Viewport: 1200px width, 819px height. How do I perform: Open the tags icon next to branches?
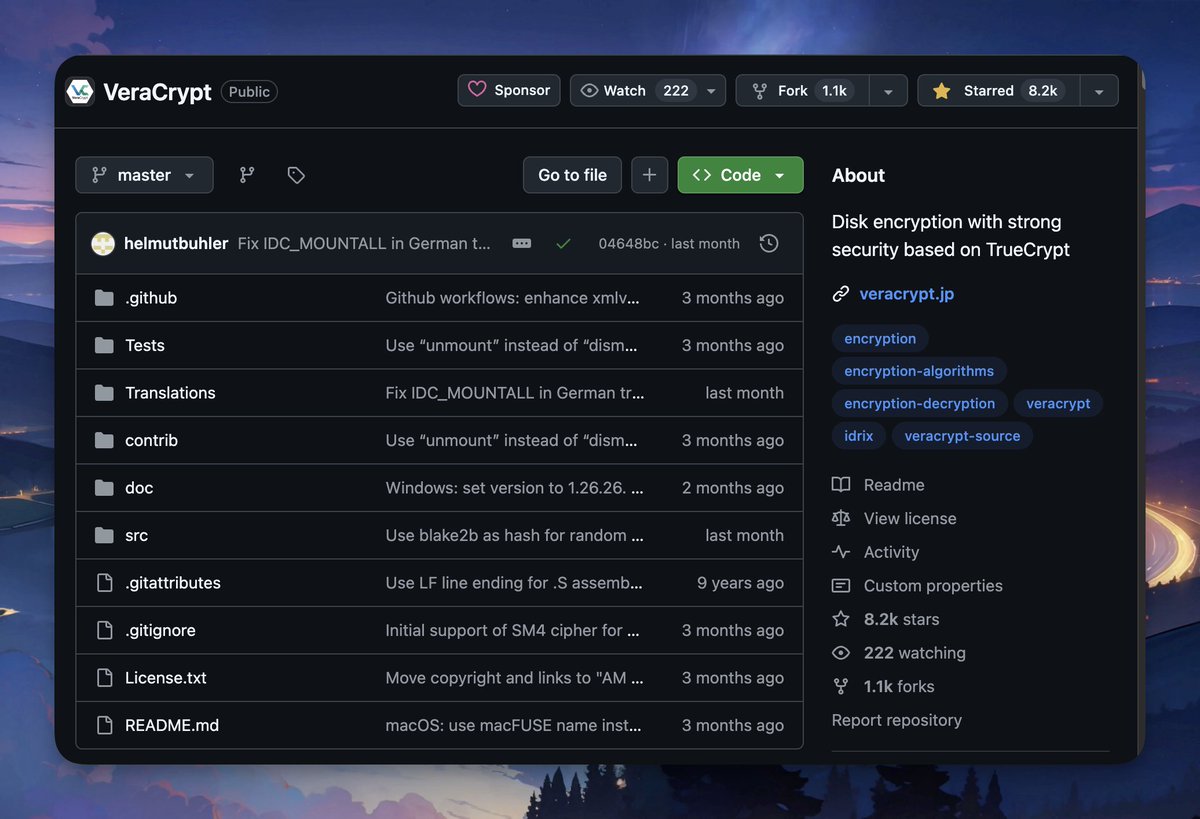[x=296, y=175]
